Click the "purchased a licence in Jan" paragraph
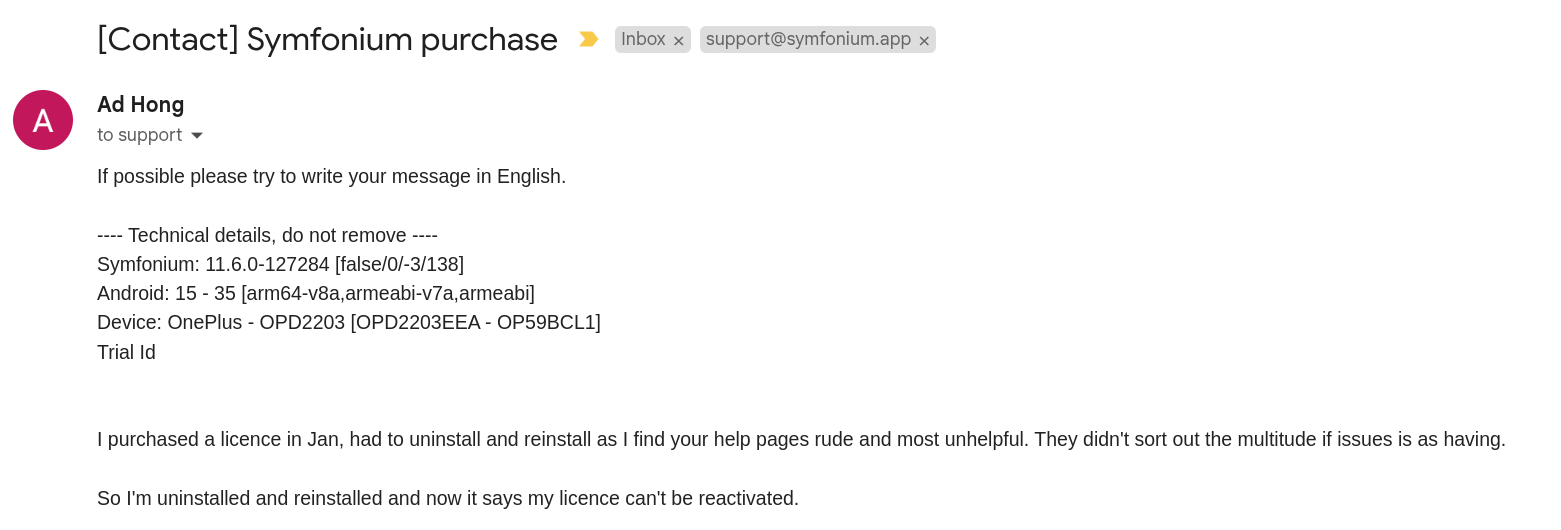The height and width of the screenshot is (530, 1561). (x=801, y=439)
